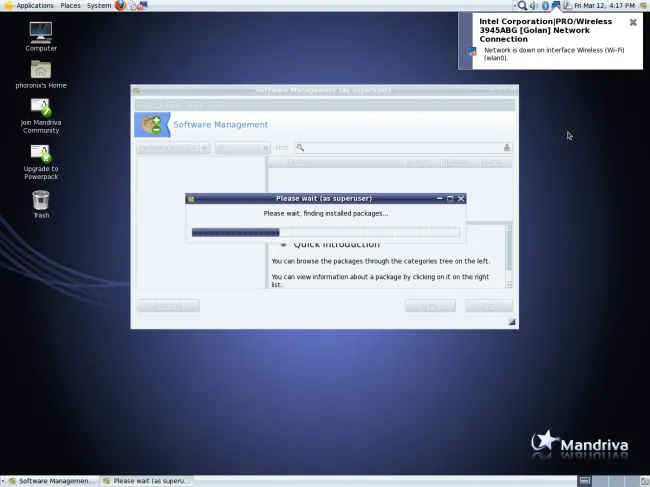Open Upgrade to Powerpack desktop icon
650x487 pixels.
coord(41,162)
